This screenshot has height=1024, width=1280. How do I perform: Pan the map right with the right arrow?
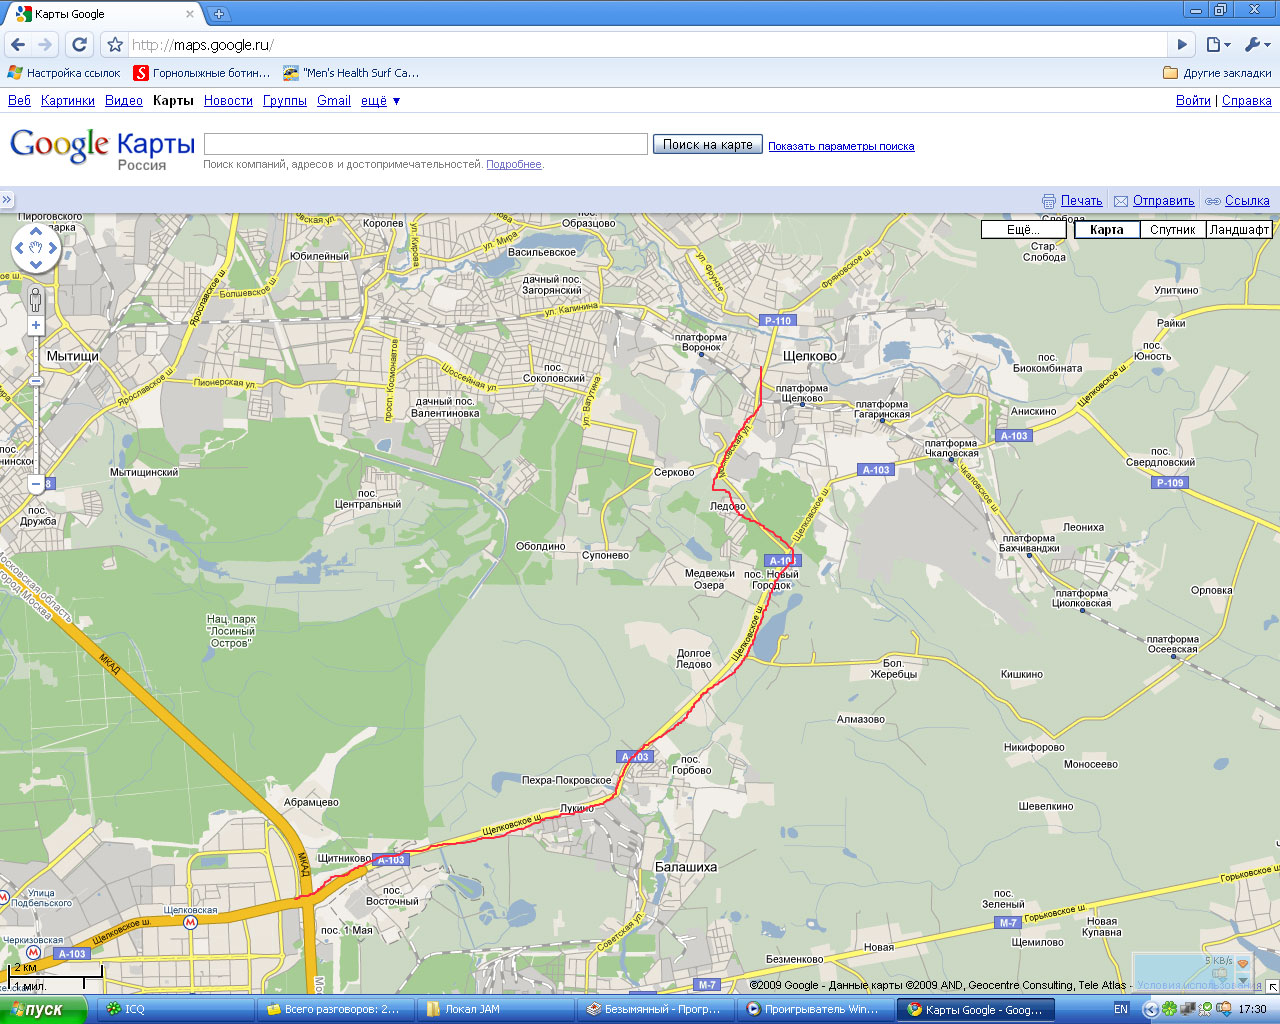53,248
